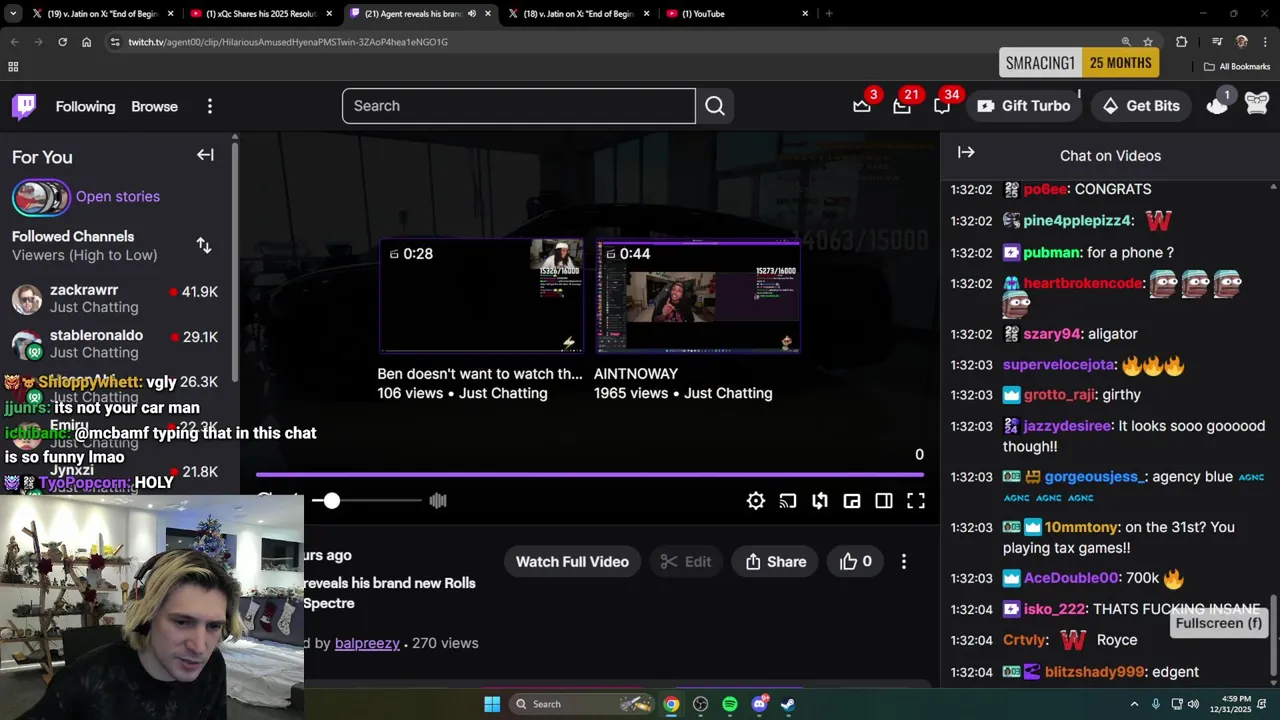The image size is (1280, 720).
Task: Share this clip
Action: (x=775, y=562)
